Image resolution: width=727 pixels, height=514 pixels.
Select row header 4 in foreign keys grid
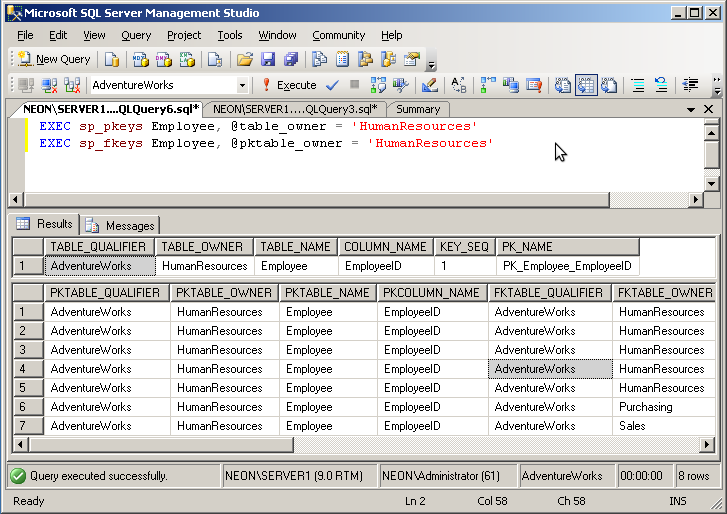point(28,369)
